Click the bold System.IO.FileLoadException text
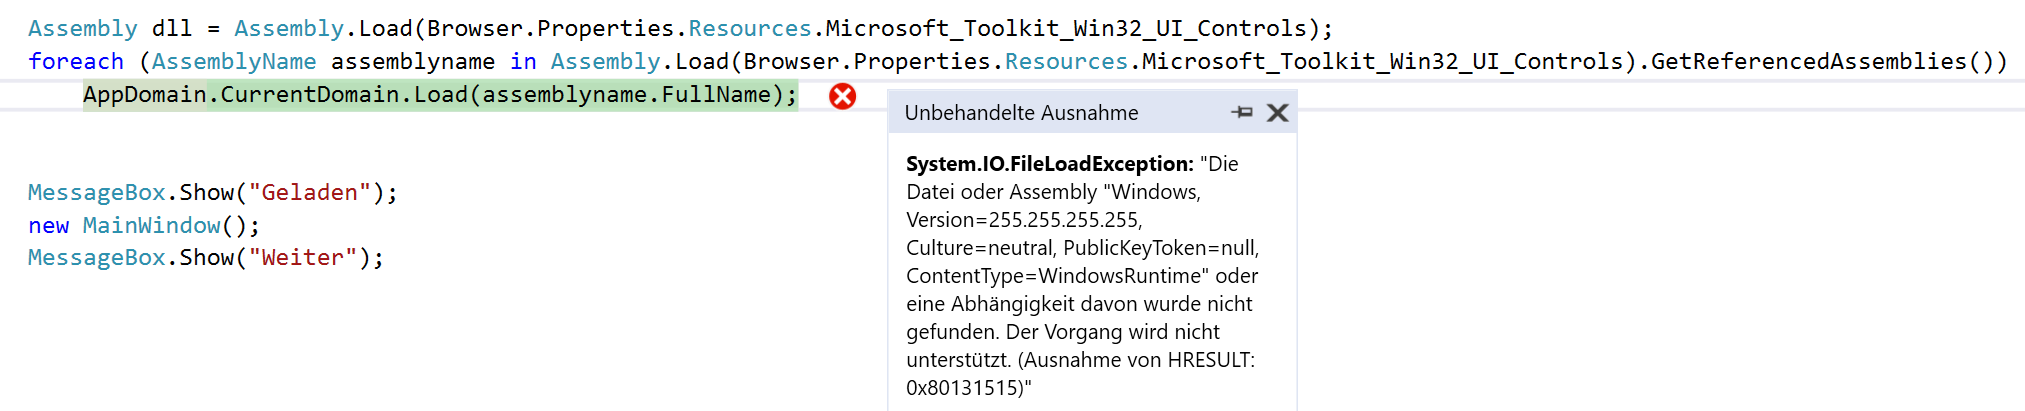Image resolution: width=2025 pixels, height=411 pixels. coord(1049,164)
